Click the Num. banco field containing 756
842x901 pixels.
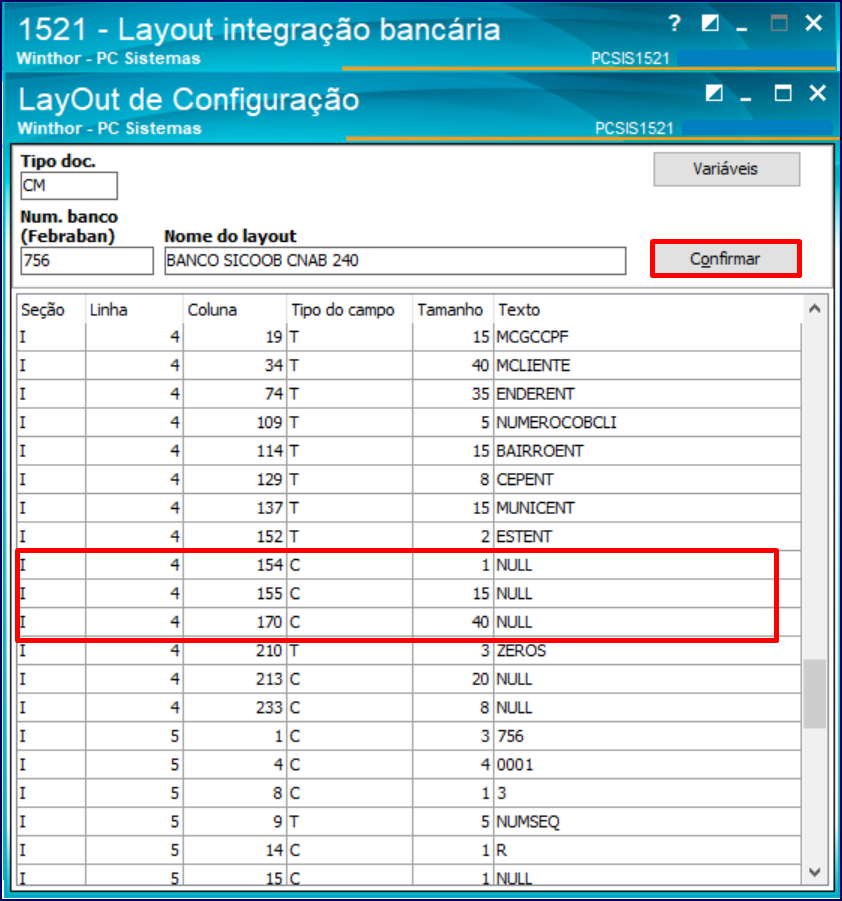point(87,261)
